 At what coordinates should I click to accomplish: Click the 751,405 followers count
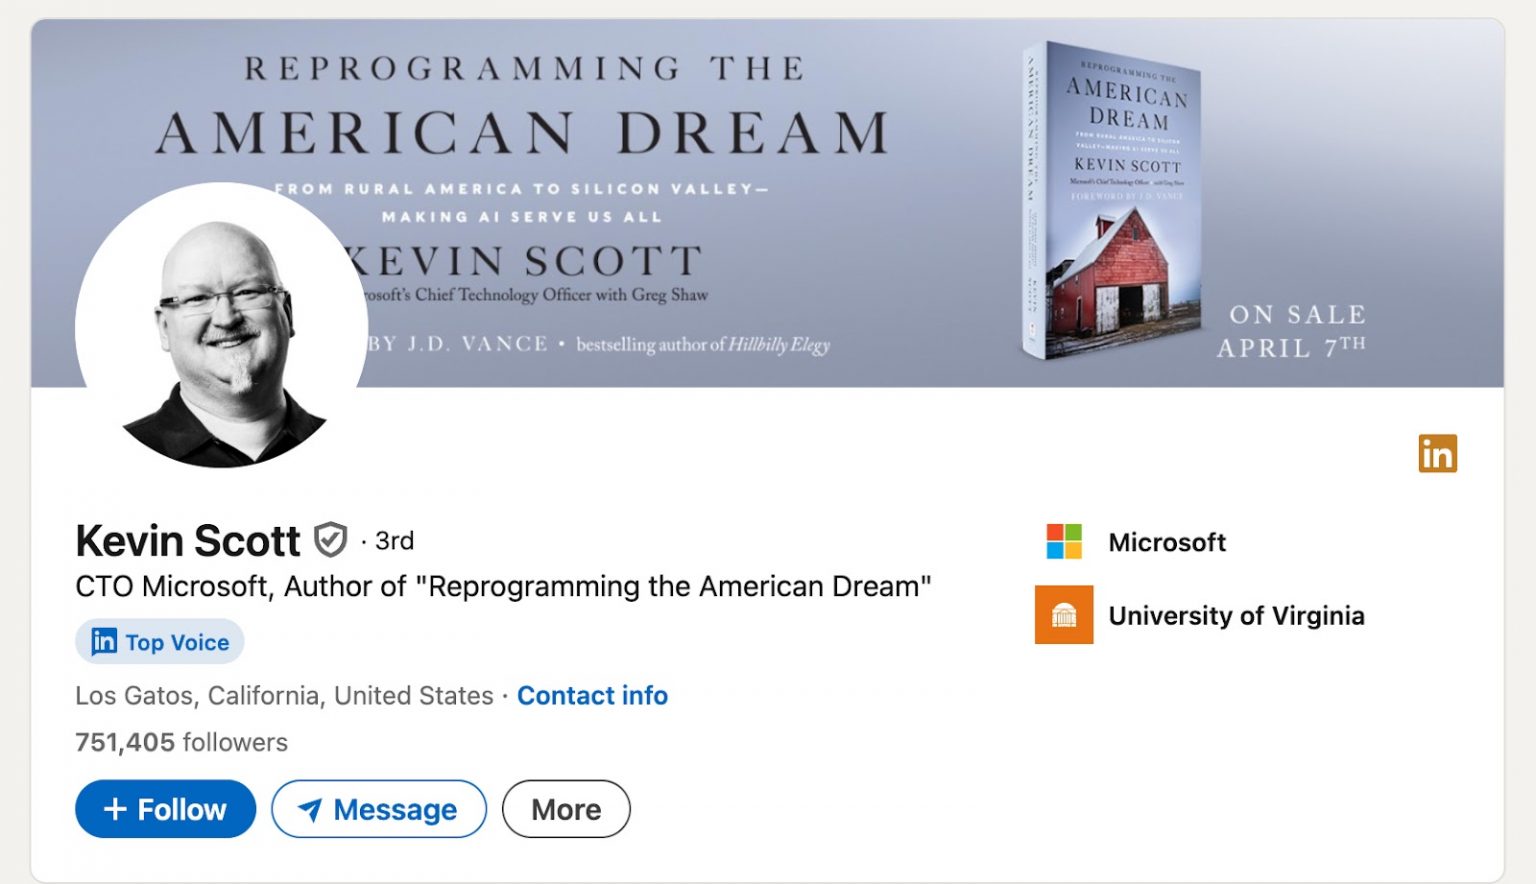(181, 742)
